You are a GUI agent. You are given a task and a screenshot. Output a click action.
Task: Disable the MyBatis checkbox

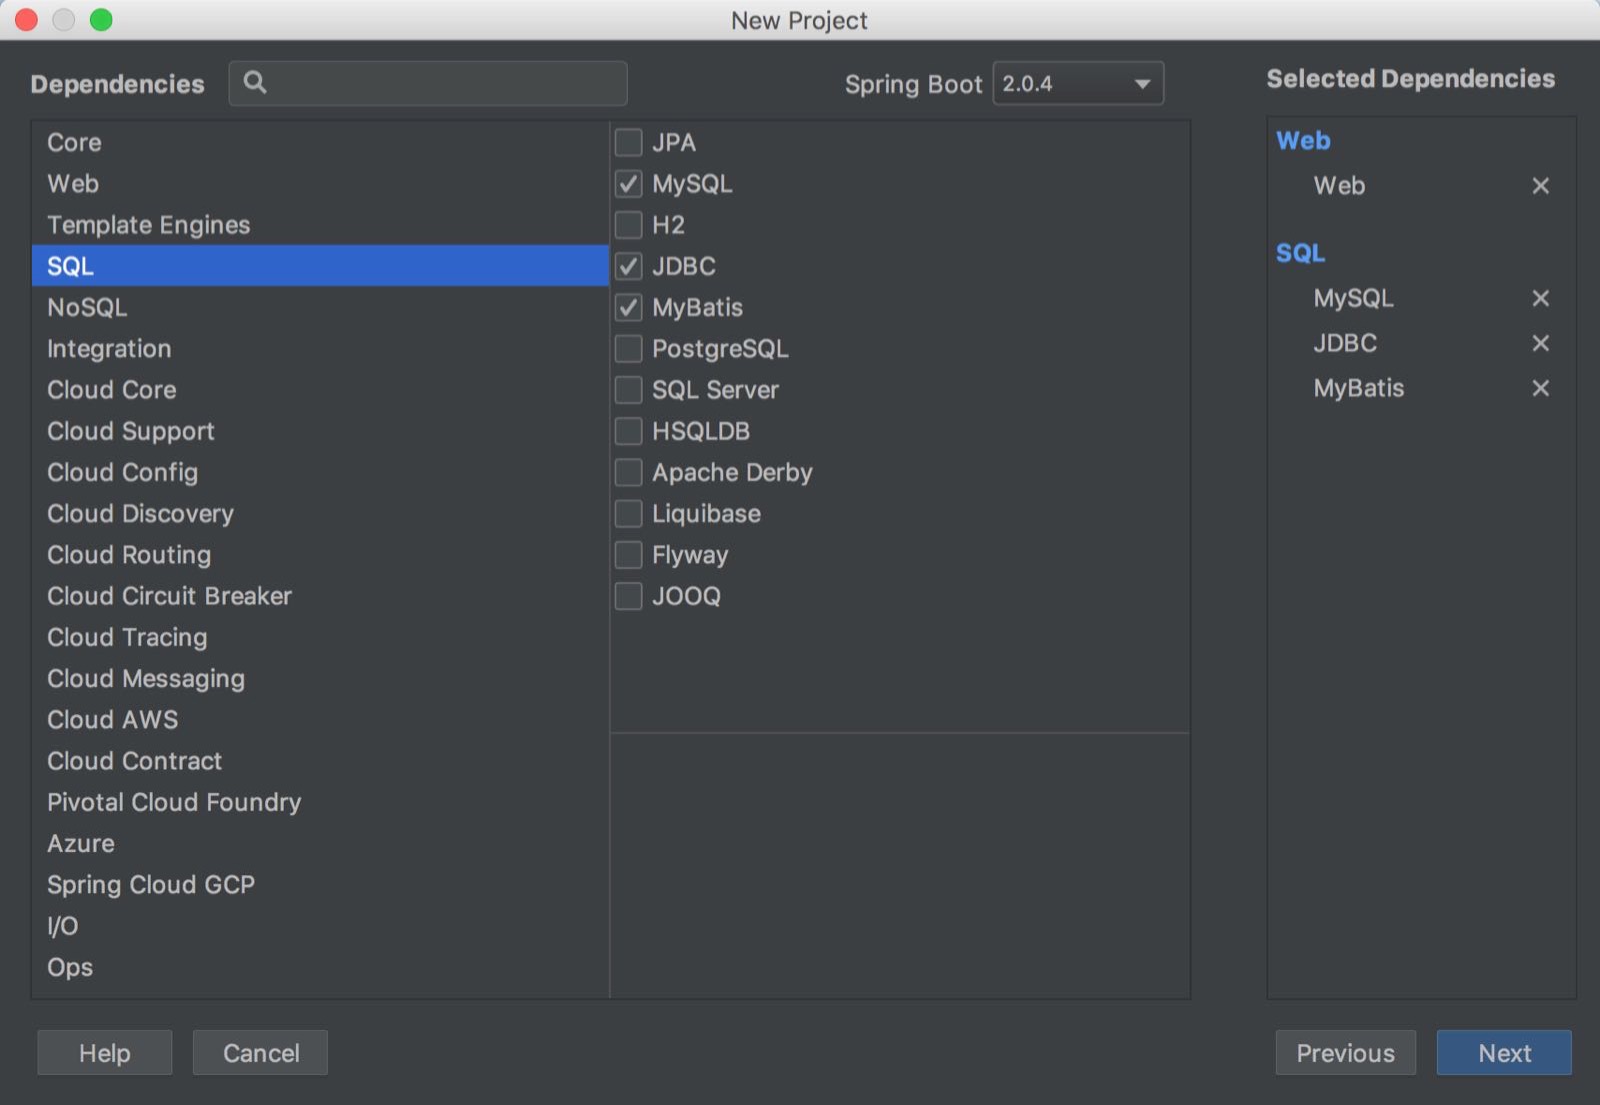pyautogui.click(x=628, y=307)
